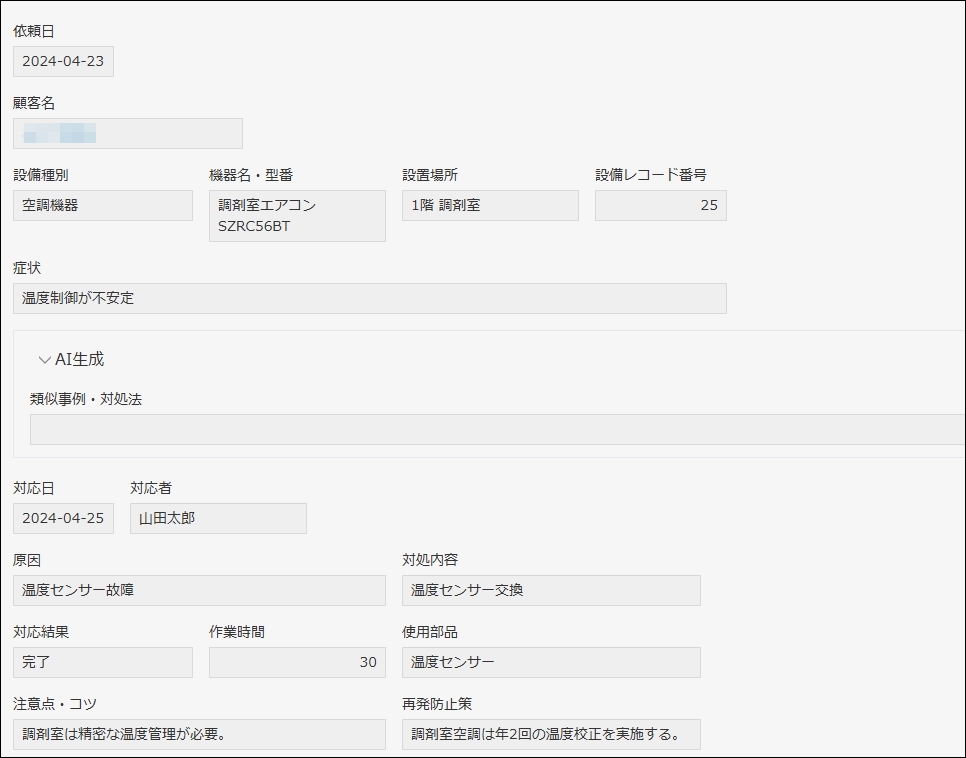The image size is (966, 758).
Task: Click the 作業時間 field showing 30
Action: (298, 662)
